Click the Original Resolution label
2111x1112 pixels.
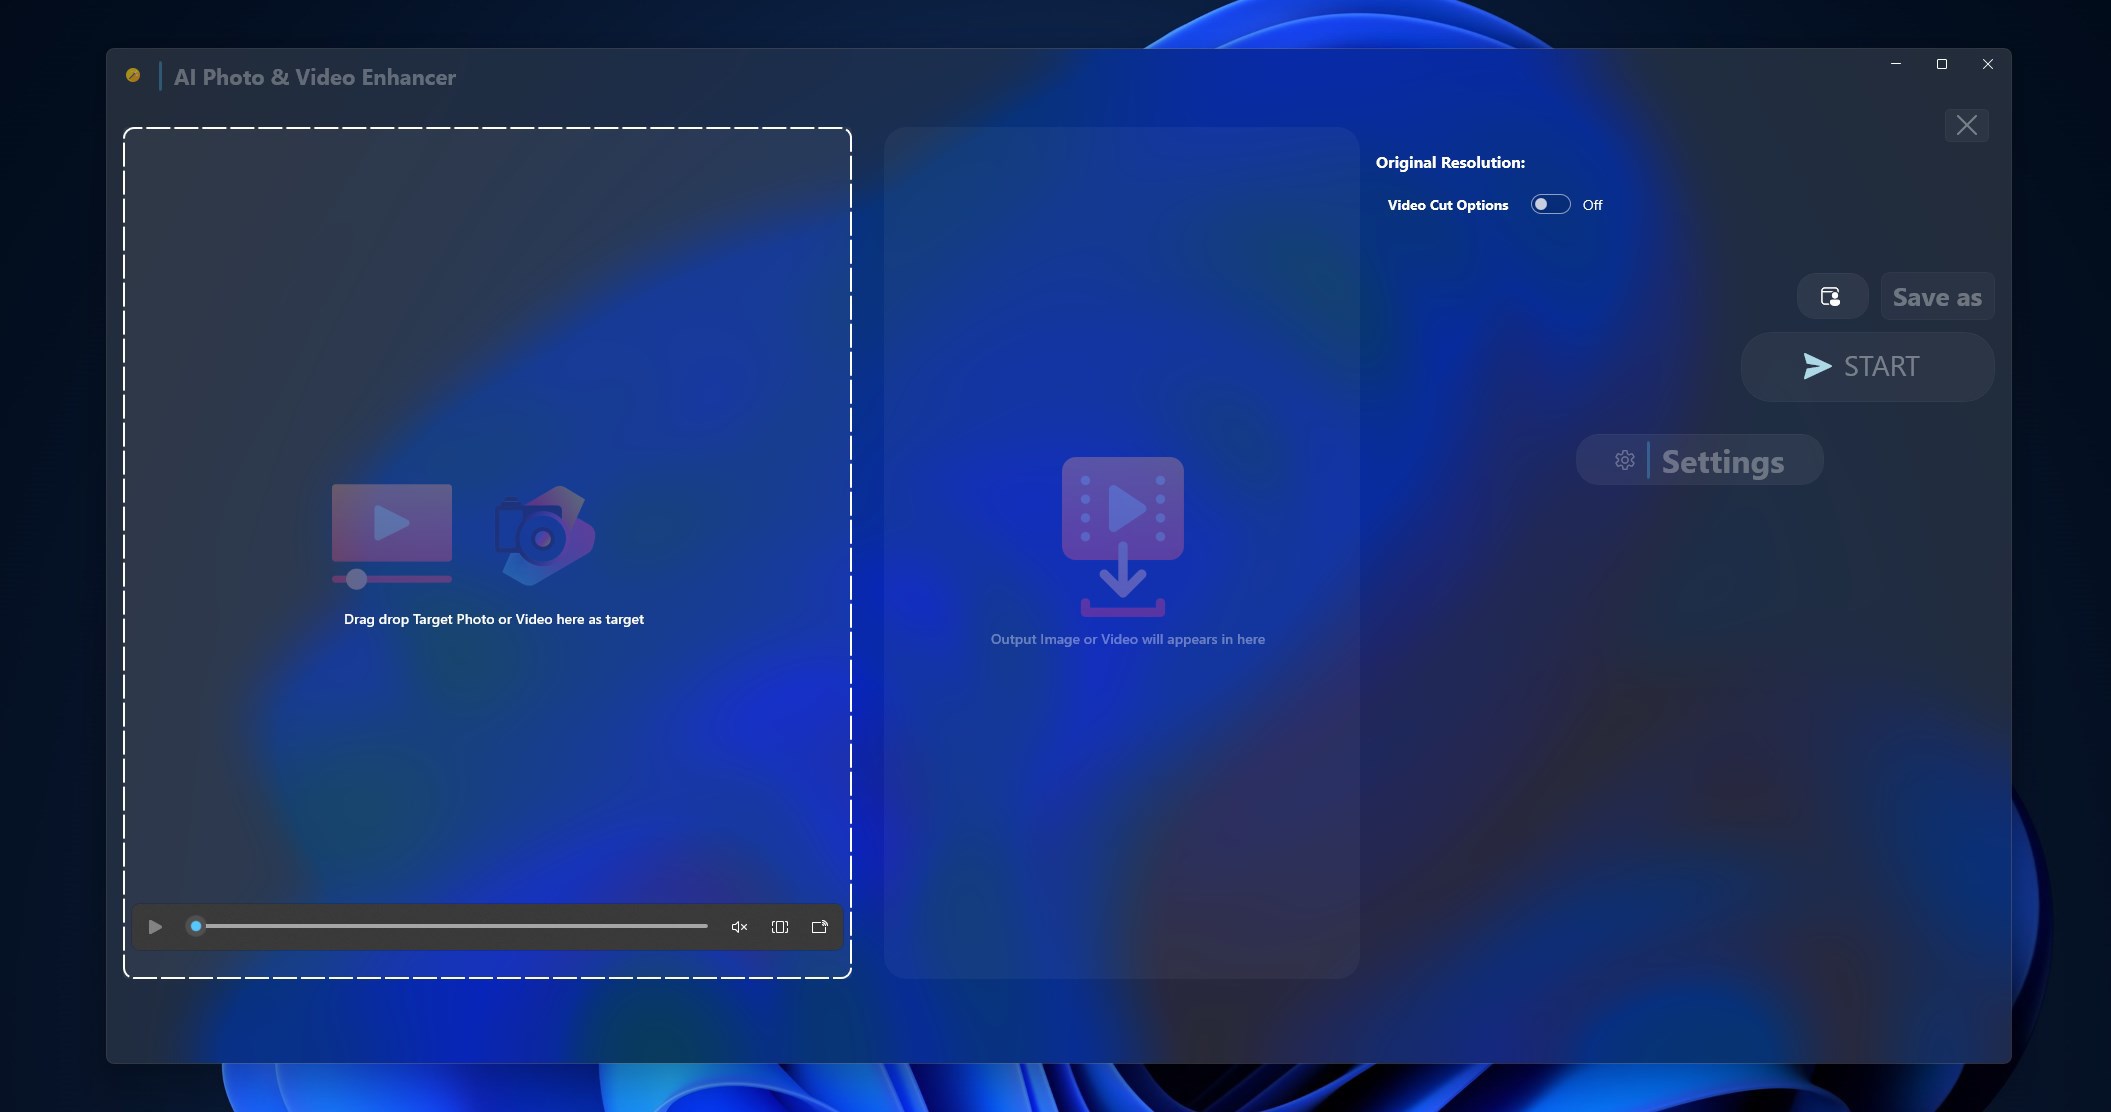pyautogui.click(x=1449, y=161)
